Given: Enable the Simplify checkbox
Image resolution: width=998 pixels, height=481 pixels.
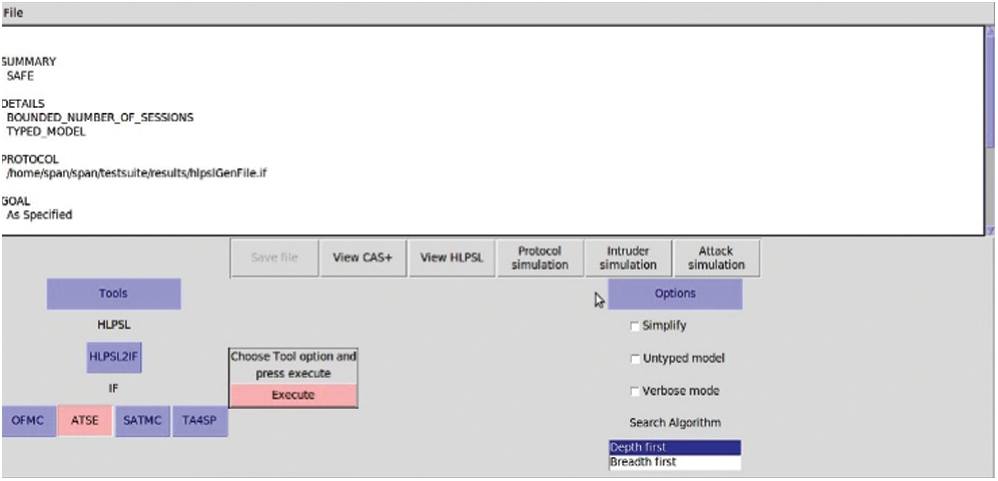Looking at the screenshot, I should click(635, 326).
